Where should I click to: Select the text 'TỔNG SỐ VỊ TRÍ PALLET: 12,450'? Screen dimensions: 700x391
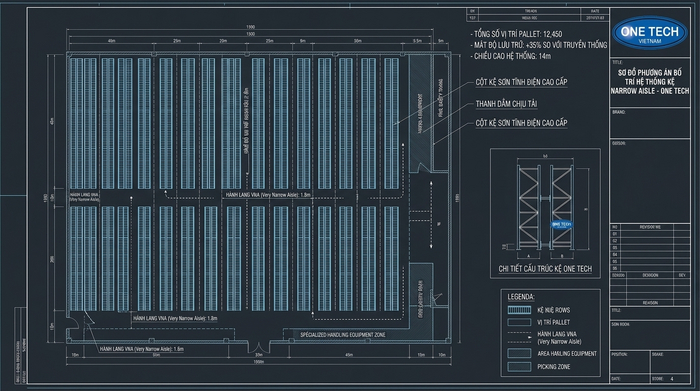(518, 34)
